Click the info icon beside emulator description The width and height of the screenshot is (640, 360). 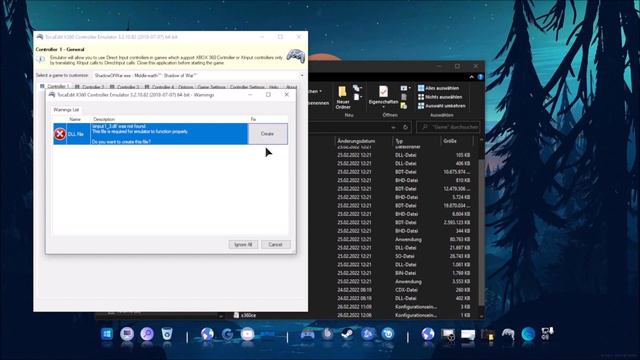41,60
